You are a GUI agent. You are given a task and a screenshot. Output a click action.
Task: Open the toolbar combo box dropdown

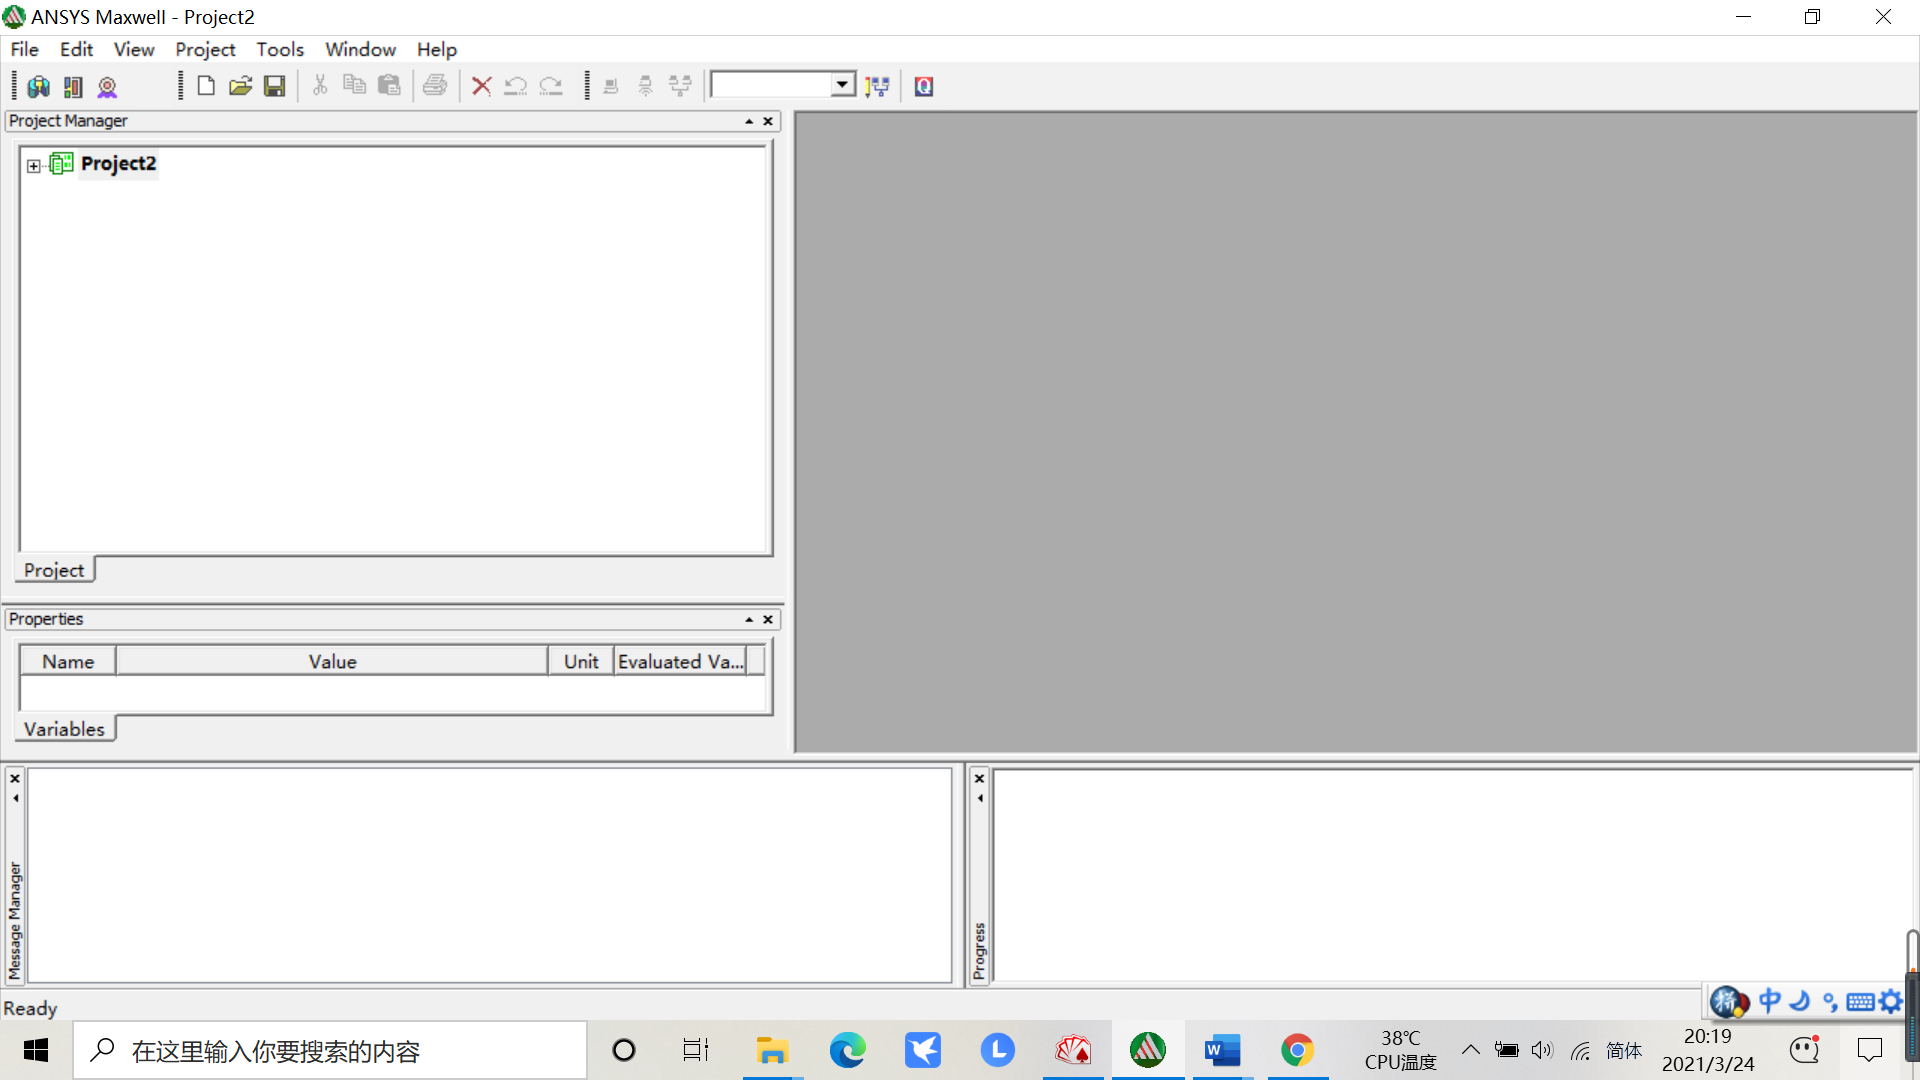coord(843,85)
